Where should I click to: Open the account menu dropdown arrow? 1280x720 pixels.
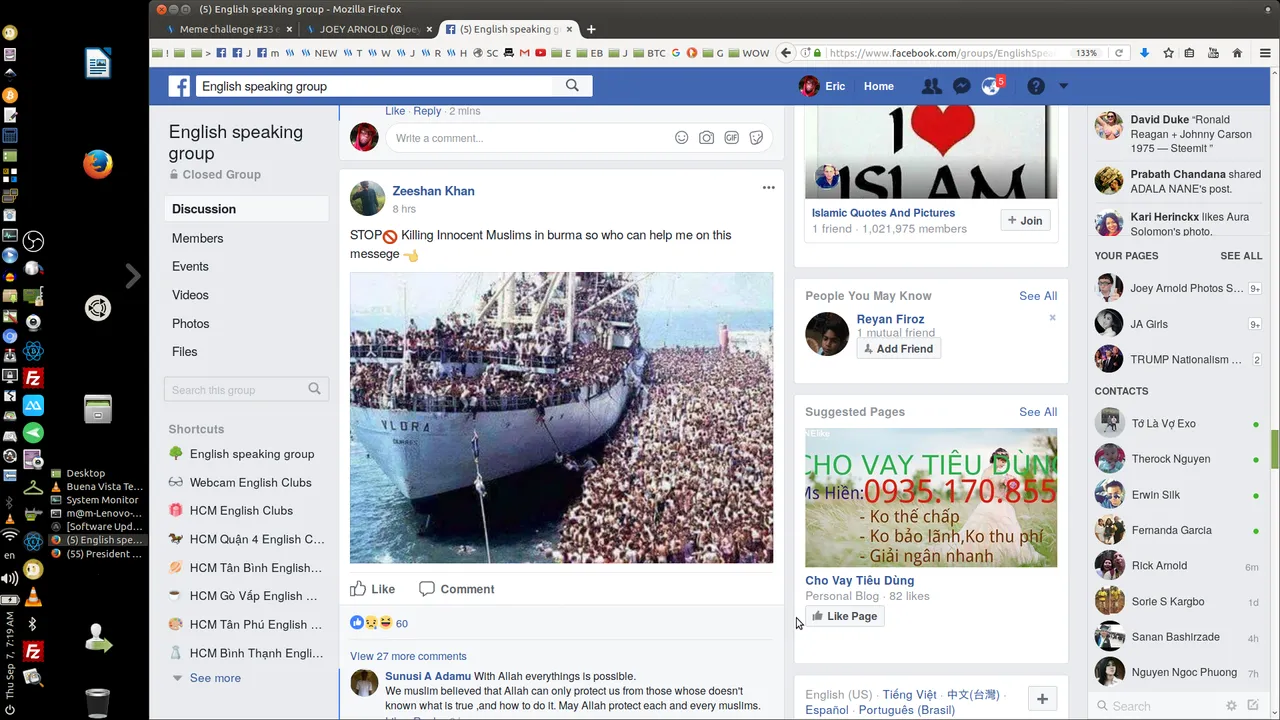tap(1063, 86)
